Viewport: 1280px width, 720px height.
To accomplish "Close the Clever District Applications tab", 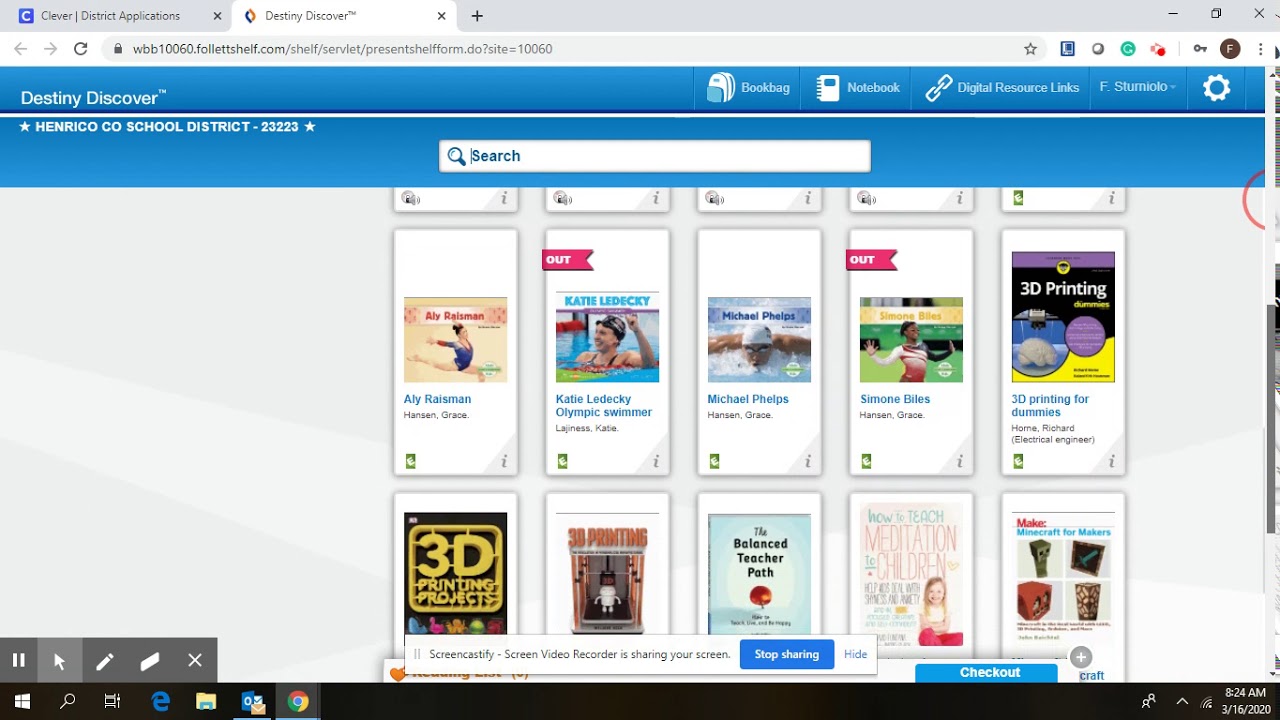I will click(217, 16).
